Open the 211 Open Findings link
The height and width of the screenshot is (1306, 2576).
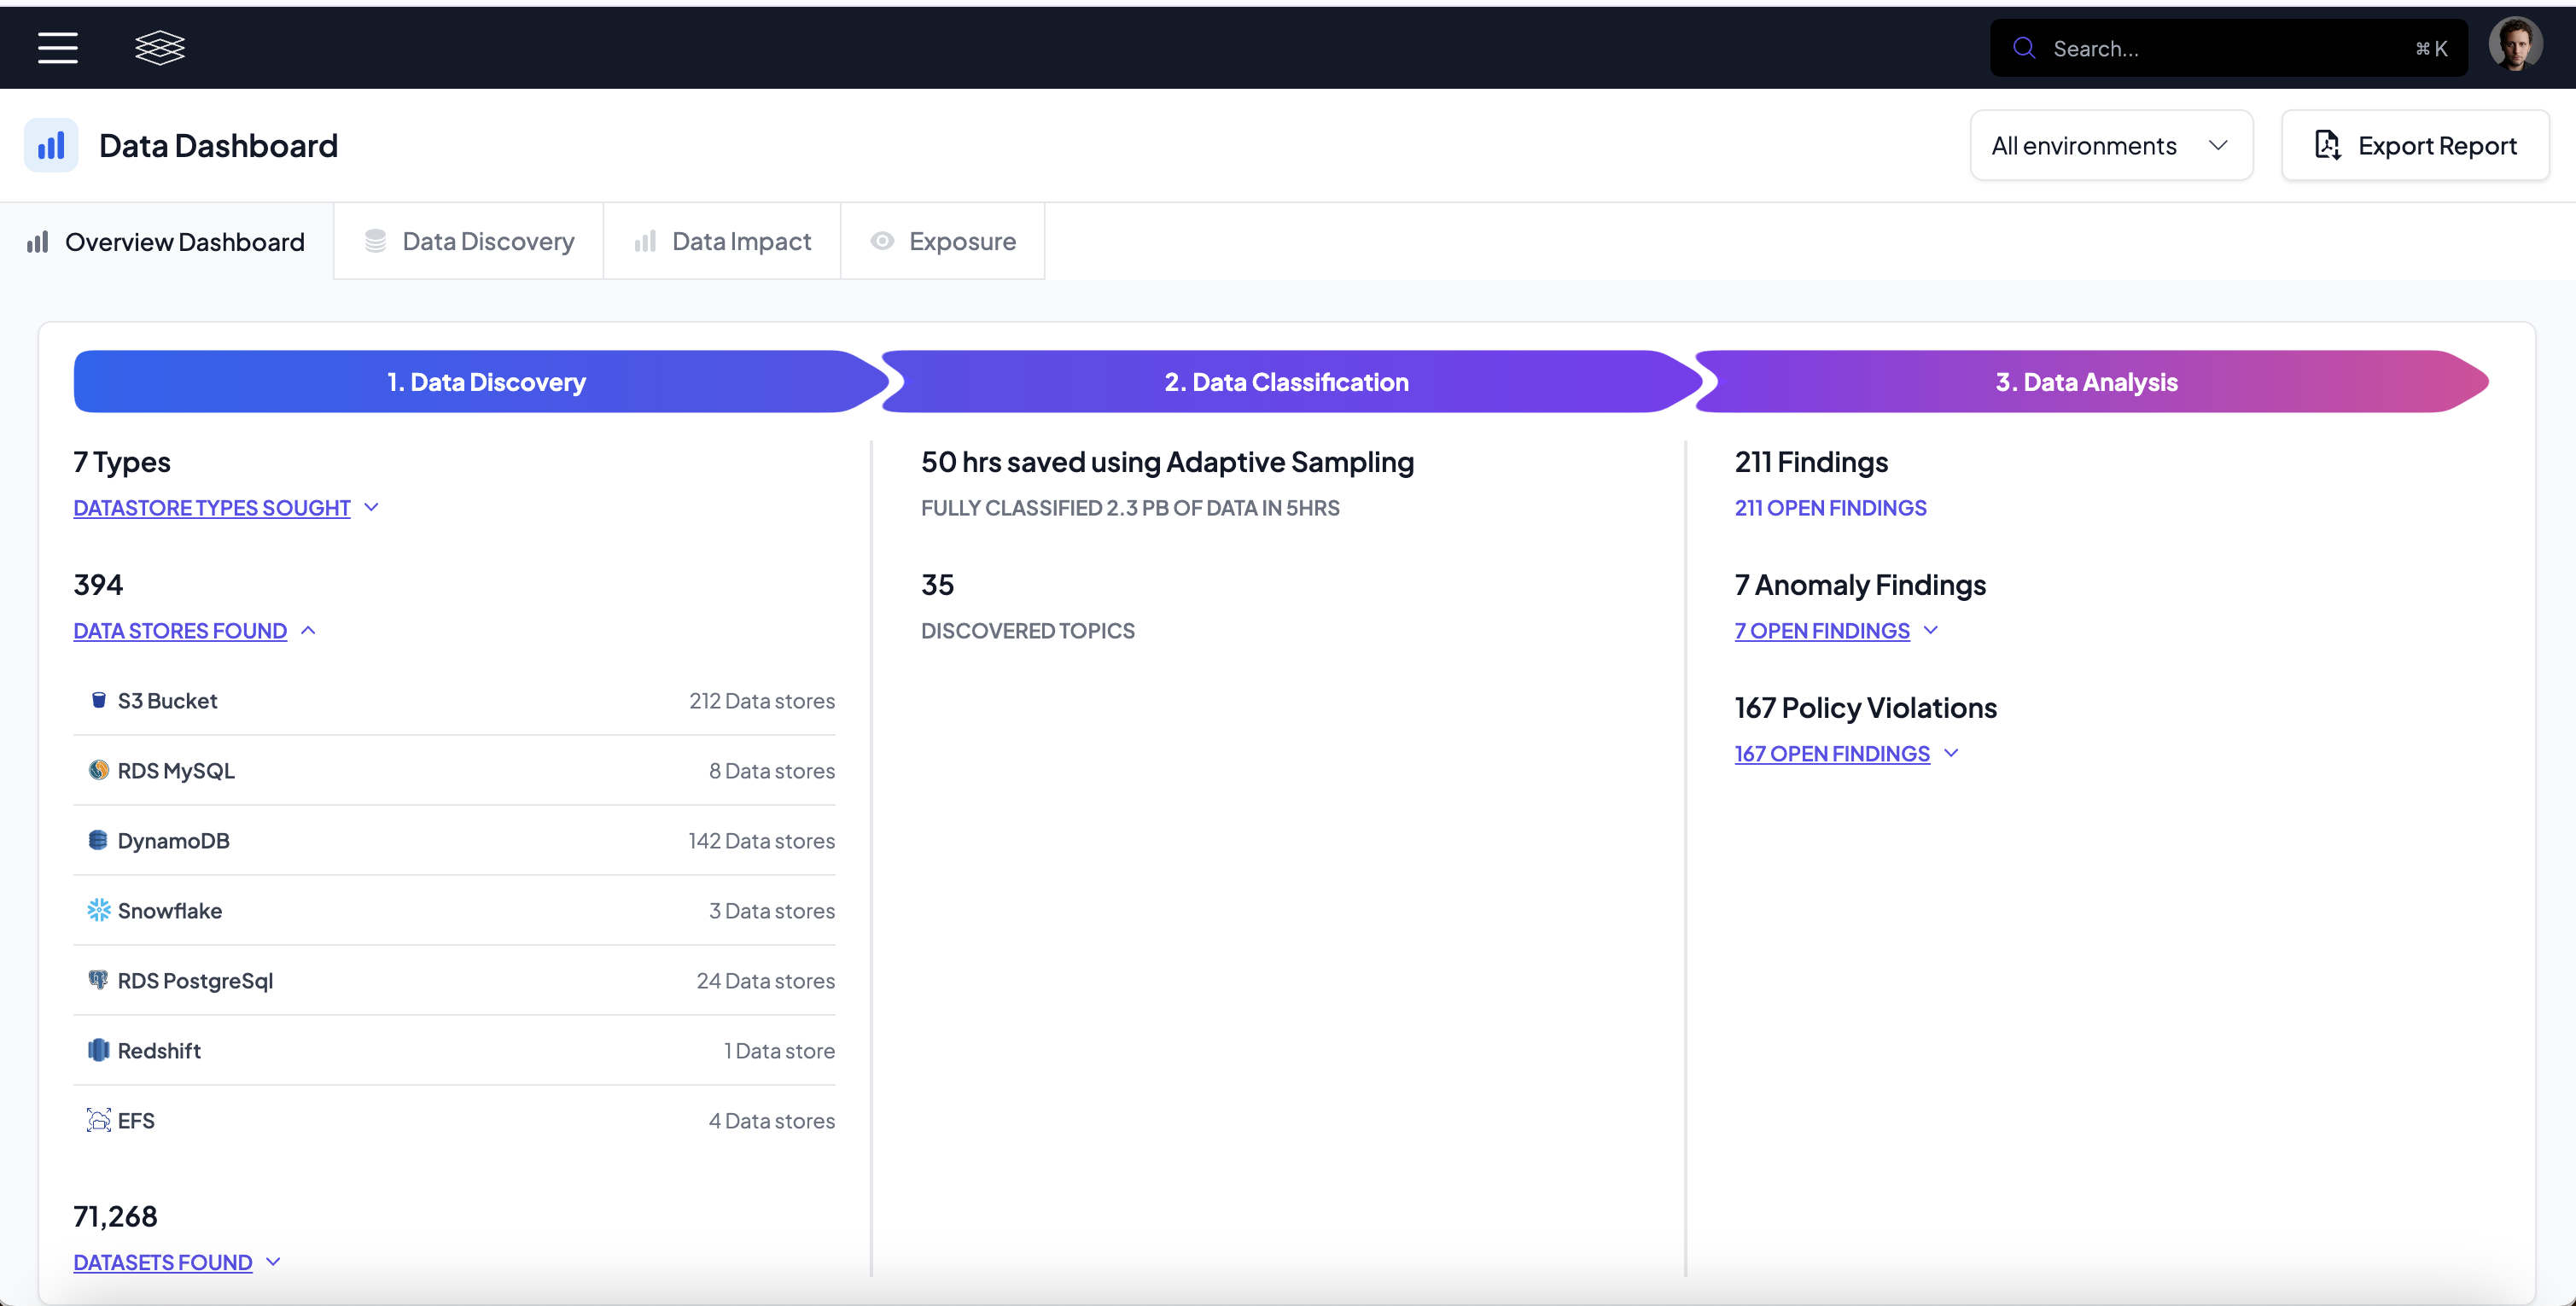tap(1830, 508)
